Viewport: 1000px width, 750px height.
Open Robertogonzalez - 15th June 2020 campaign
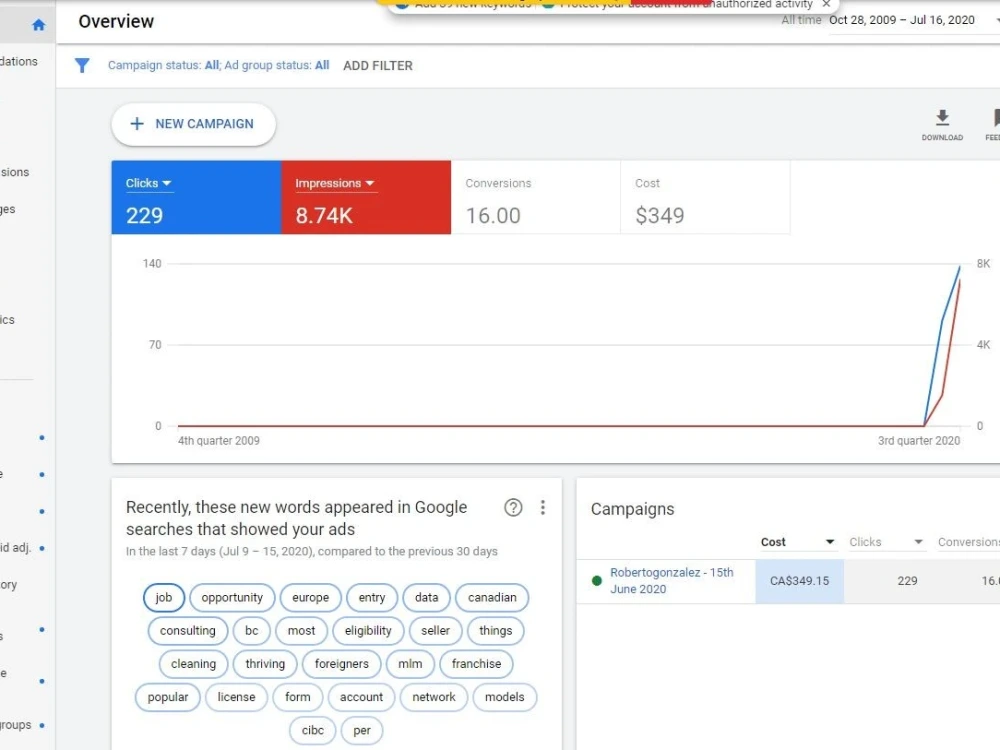click(x=672, y=581)
